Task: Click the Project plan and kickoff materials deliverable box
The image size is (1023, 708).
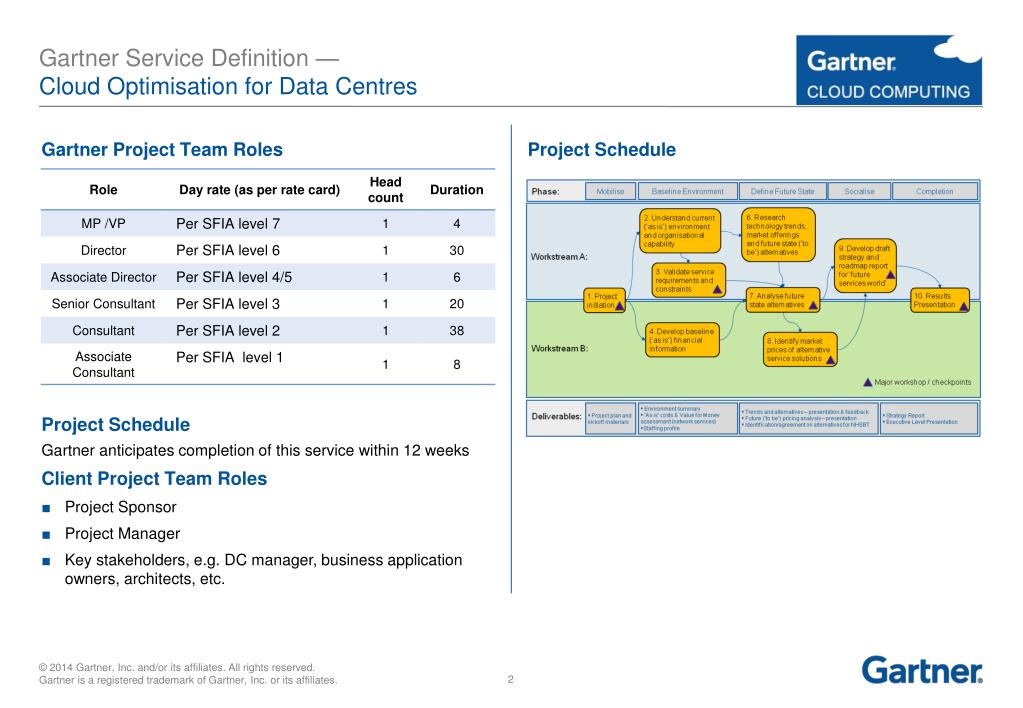Action: [610, 418]
